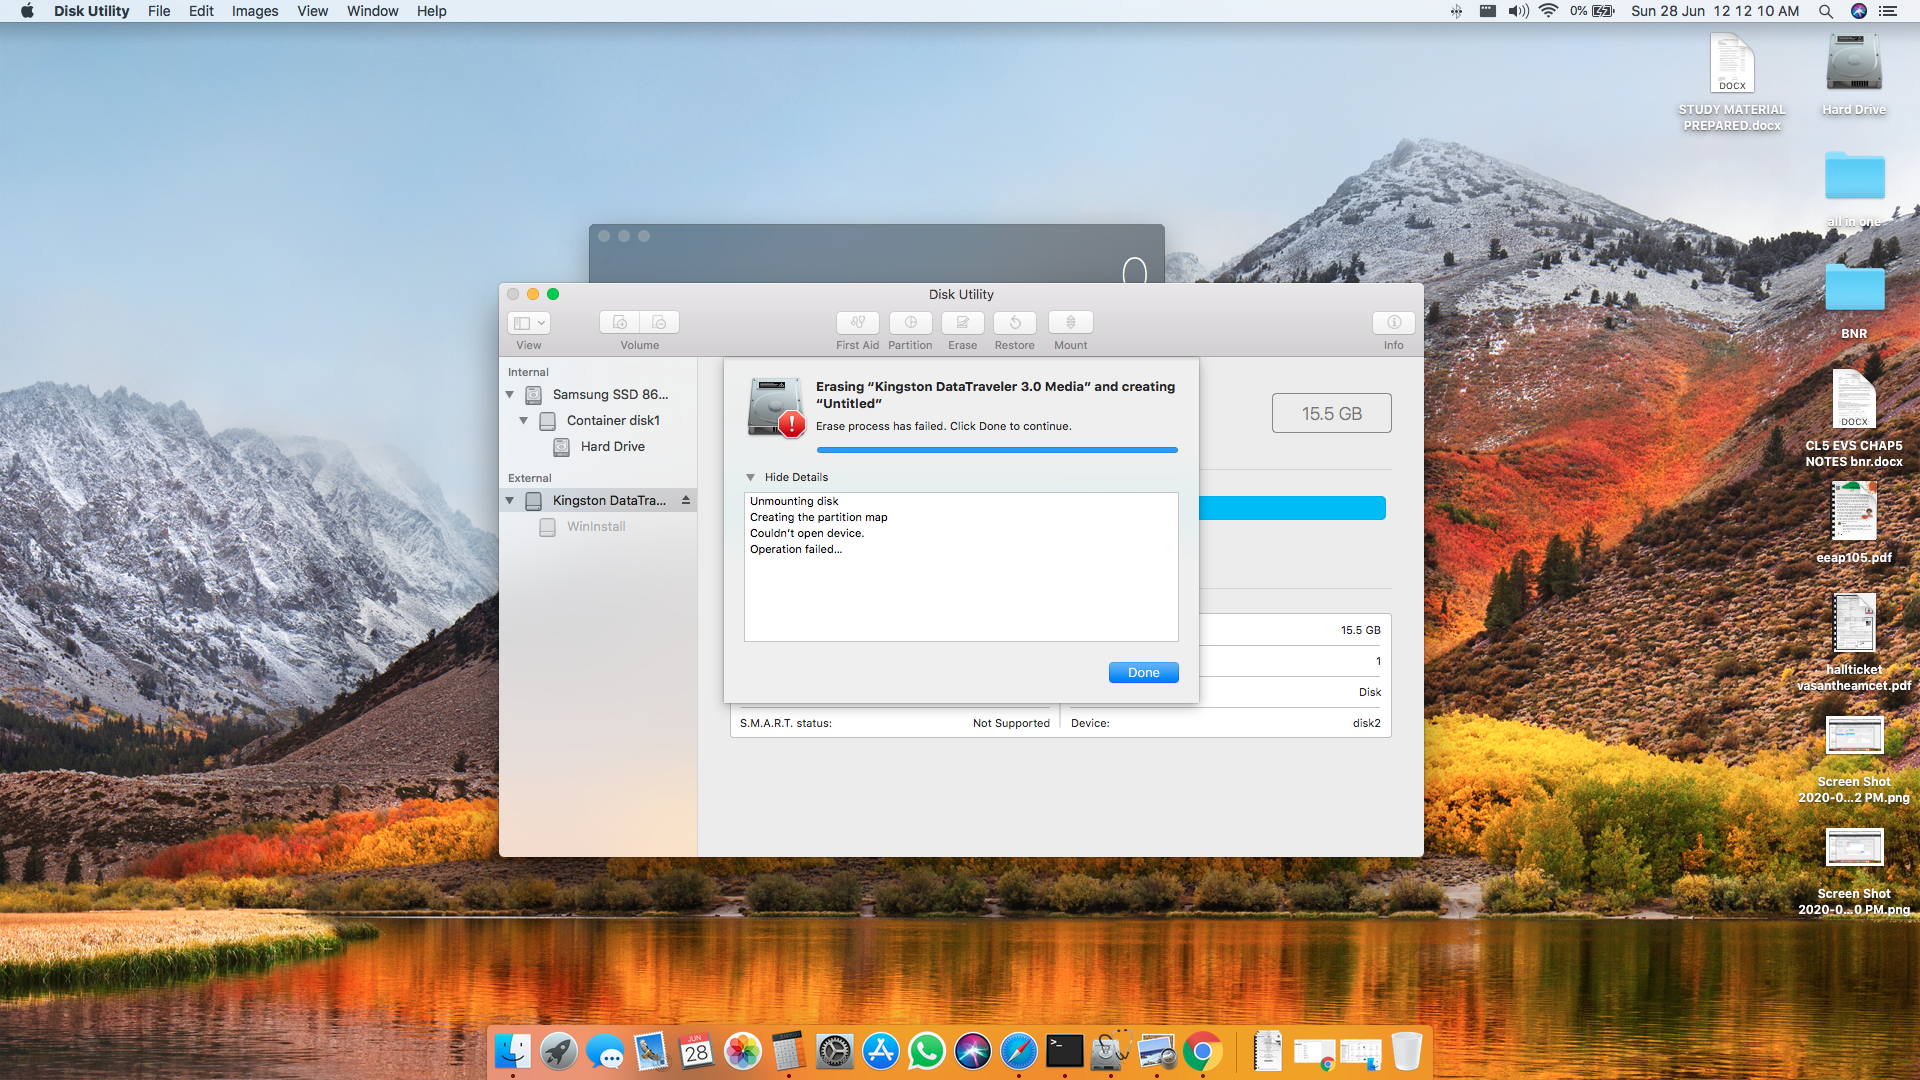Click the erase details log text area
The image size is (1920, 1080).
click(x=961, y=567)
